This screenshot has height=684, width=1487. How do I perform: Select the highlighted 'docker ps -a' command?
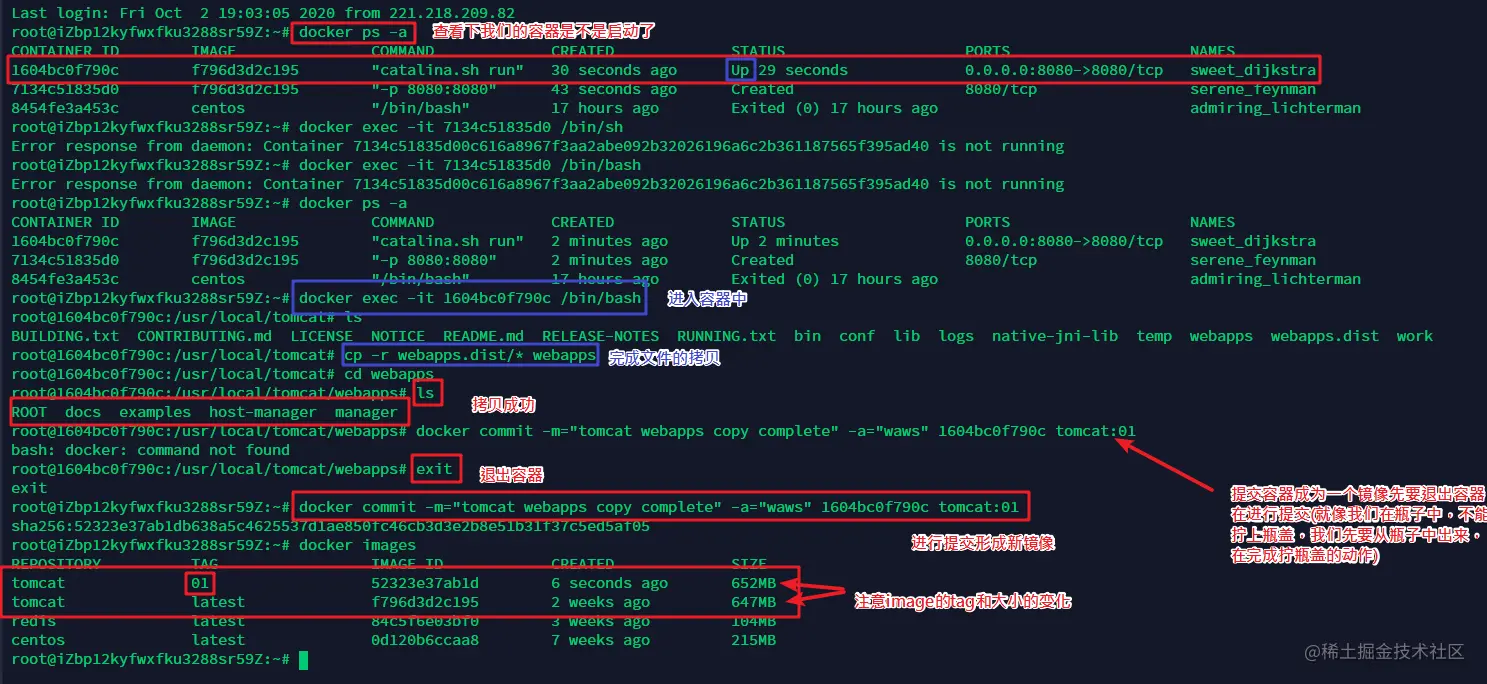click(355, 31)
